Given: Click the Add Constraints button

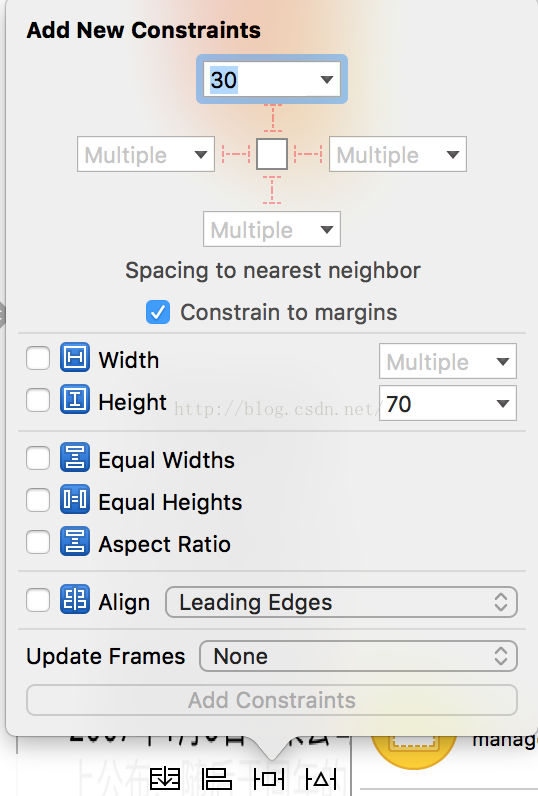Looking at the screenshot, I should [272, 700].
